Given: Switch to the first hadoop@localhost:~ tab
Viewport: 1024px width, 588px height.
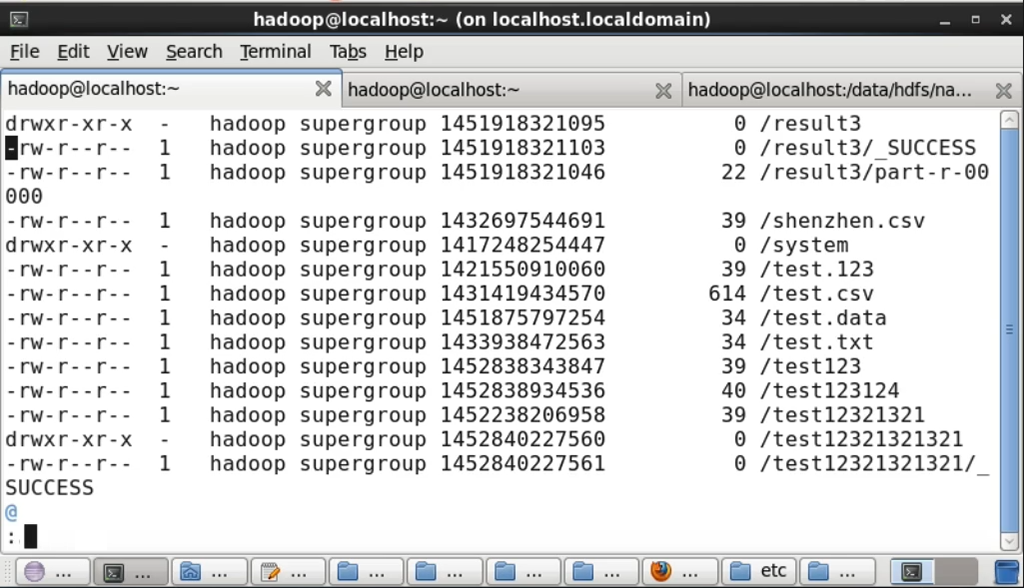Looking at the screenshot, I should tap(171, 89).
